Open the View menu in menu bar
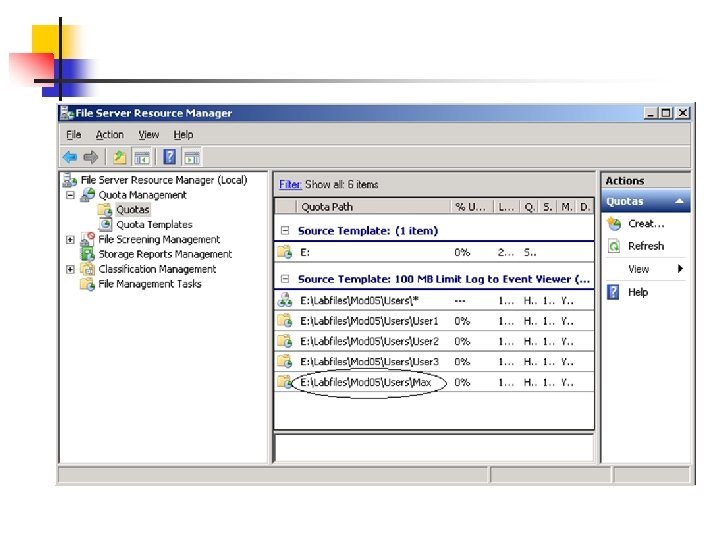The image size is (720, 540). tap(148, 135)
